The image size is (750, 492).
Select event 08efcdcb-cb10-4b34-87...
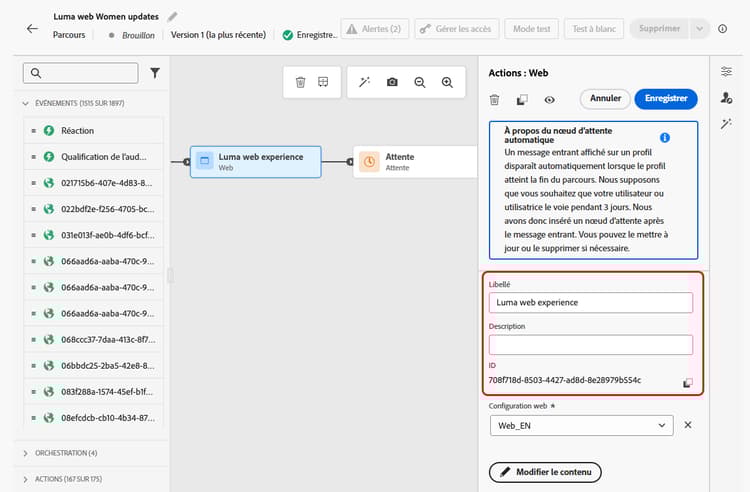tap(94, 417)
